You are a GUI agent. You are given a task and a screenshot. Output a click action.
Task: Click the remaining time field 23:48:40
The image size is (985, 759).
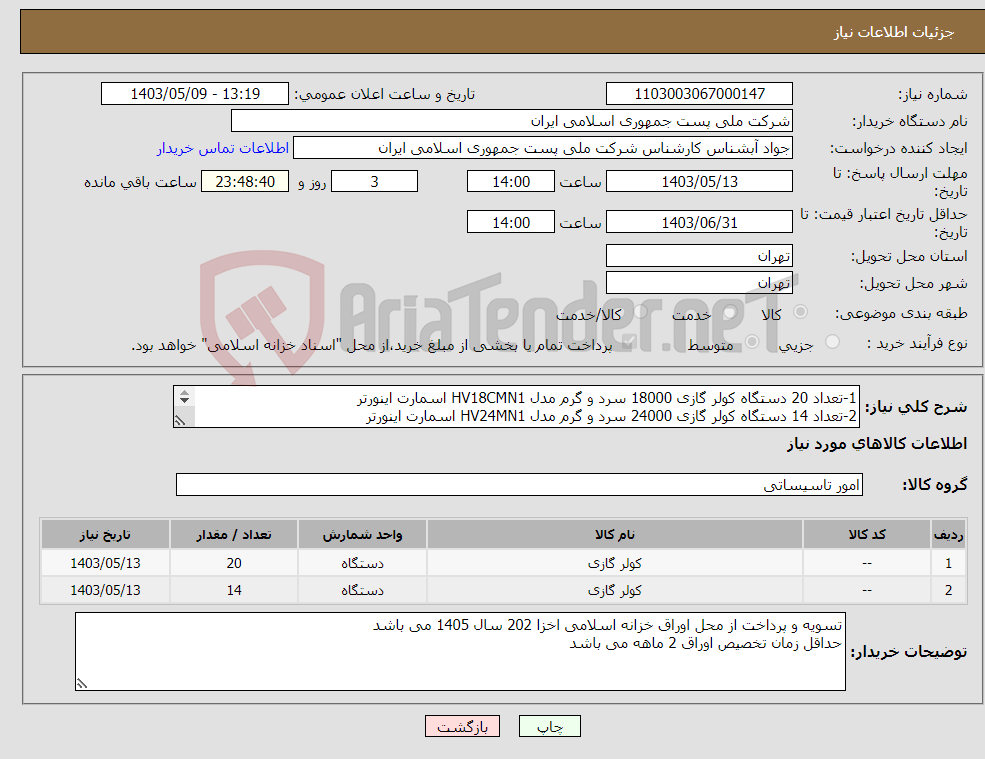(x=245, y=182)
